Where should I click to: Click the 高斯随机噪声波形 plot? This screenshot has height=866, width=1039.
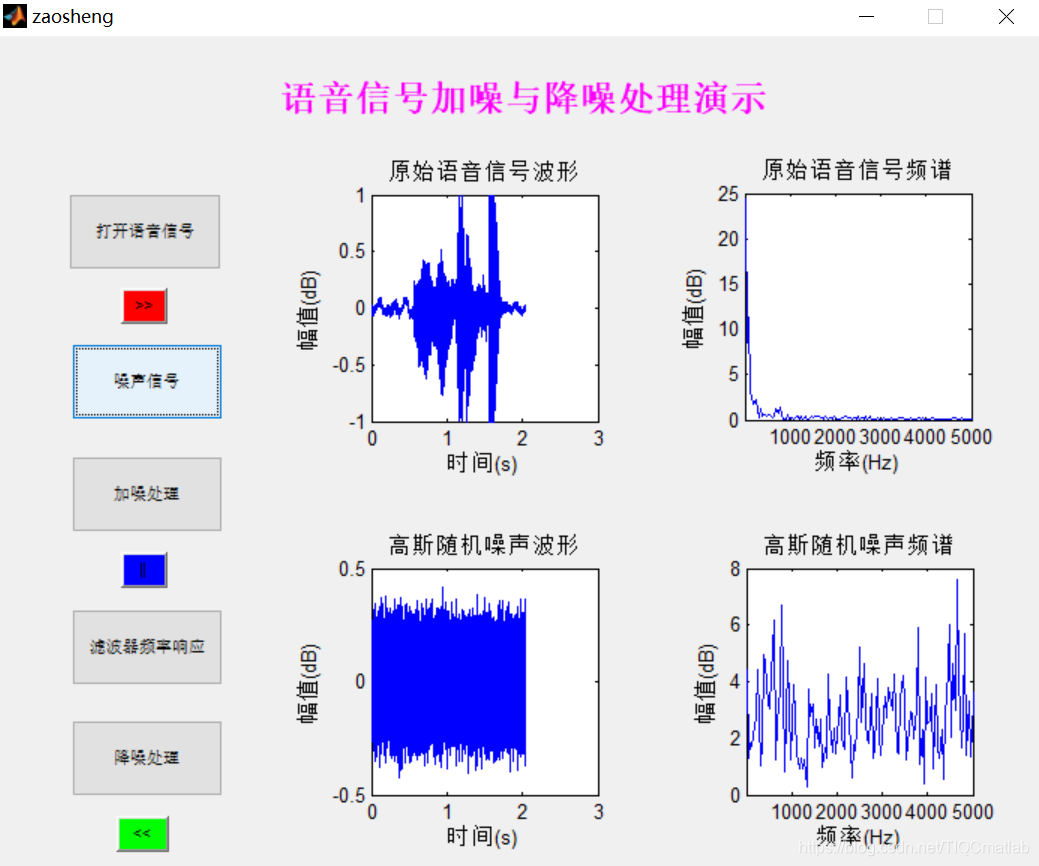[x=485, y=682]
